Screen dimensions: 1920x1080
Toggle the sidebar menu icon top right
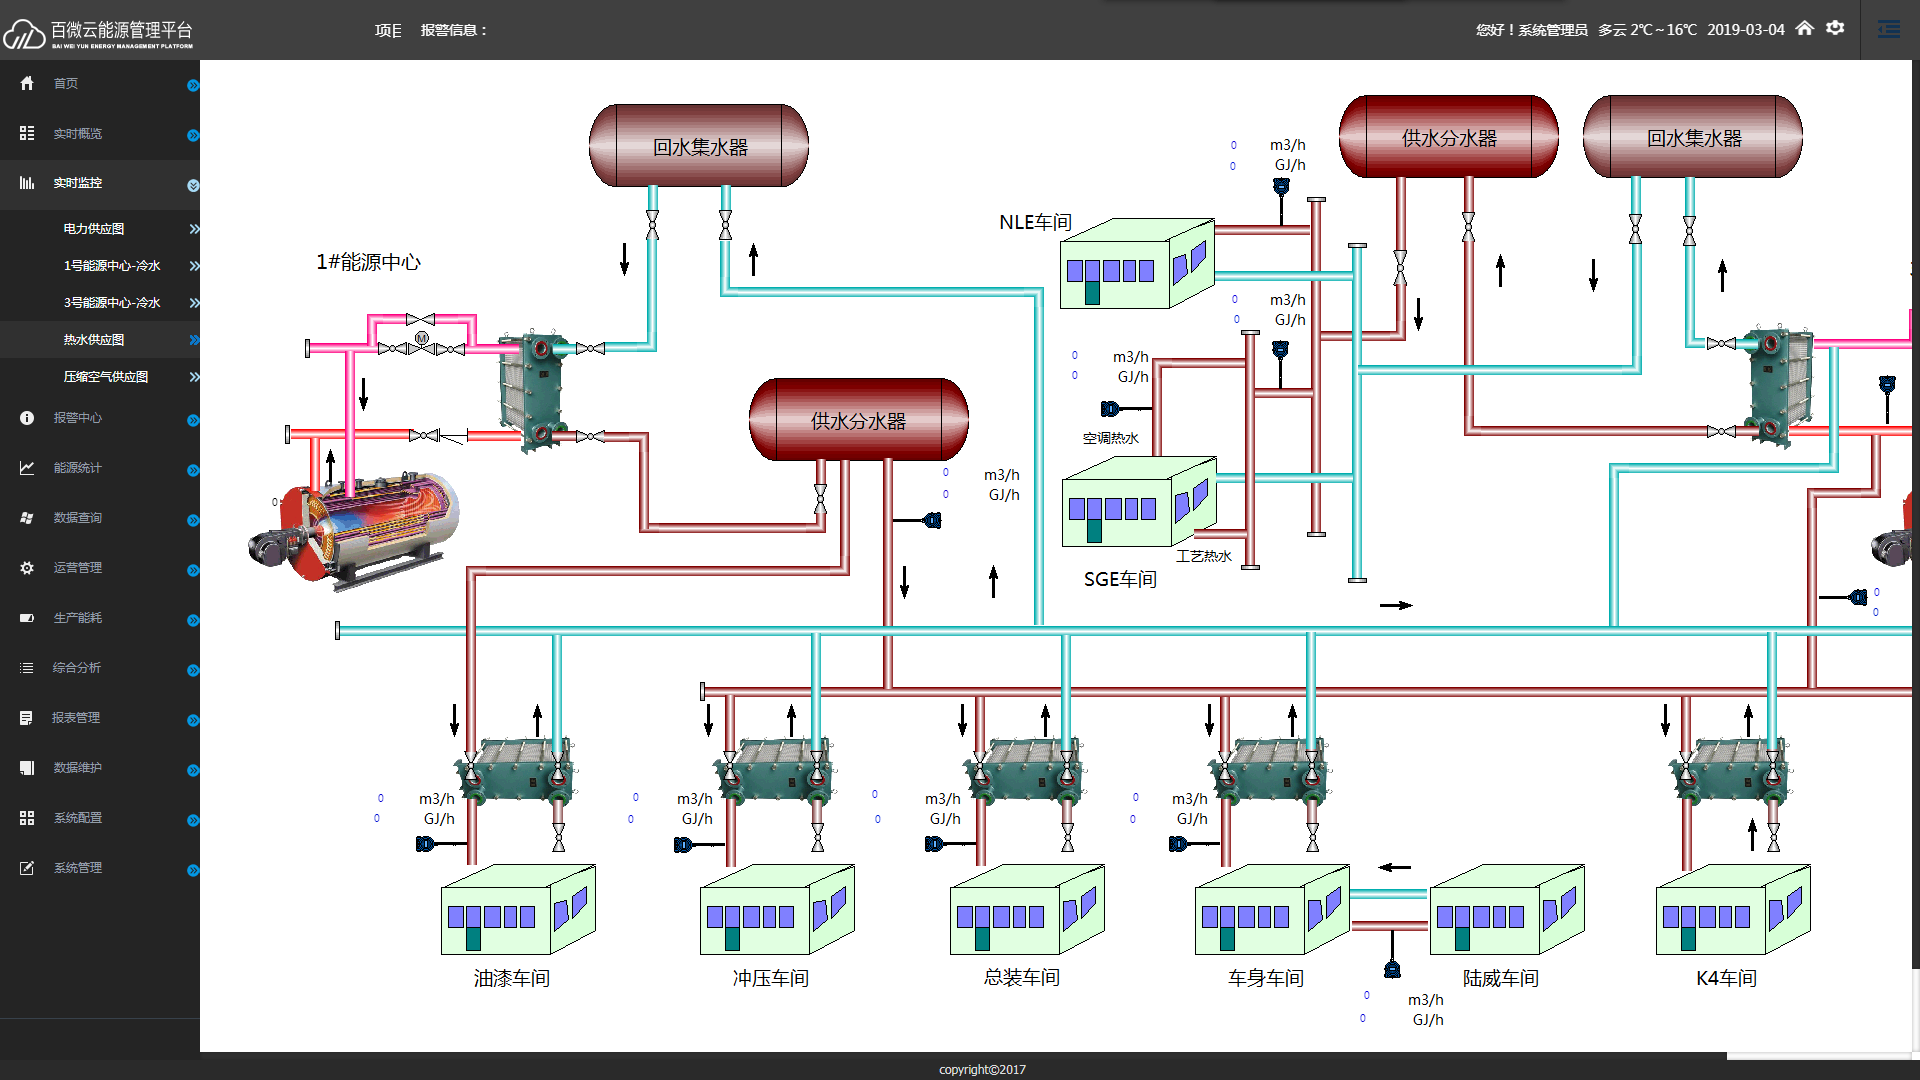(x=1889, y=29)
